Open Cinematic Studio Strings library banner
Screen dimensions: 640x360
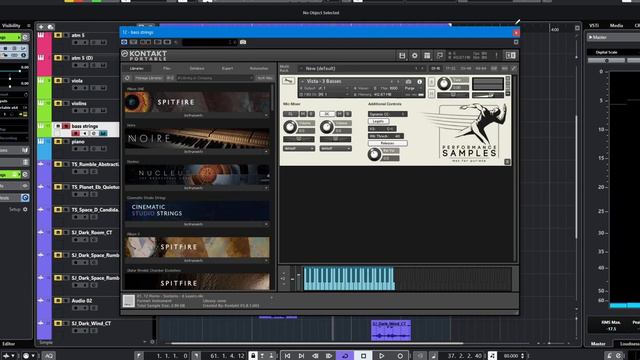[197, 211]
